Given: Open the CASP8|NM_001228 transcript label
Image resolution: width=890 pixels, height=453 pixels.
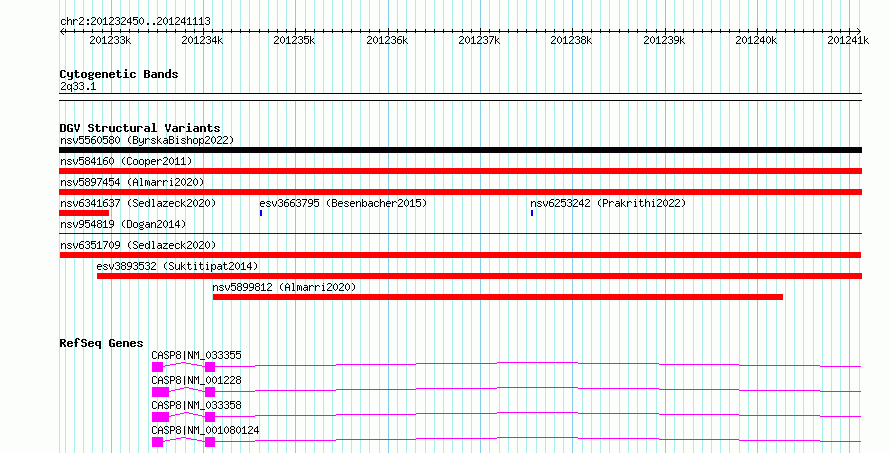Looking at the screenshot, I should (x=196, y=380).
